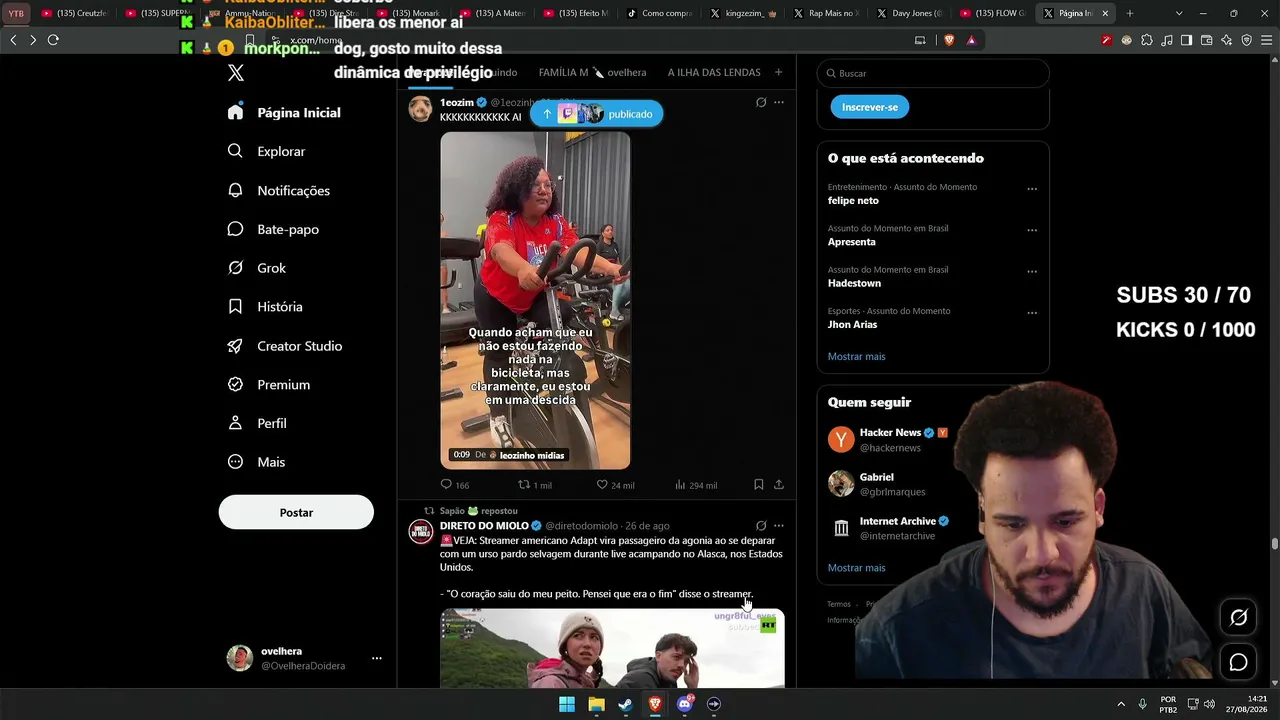This screenshot has width=1280, height=720.
Task: Open account options next to ovelhera
Action: (377, 658)
